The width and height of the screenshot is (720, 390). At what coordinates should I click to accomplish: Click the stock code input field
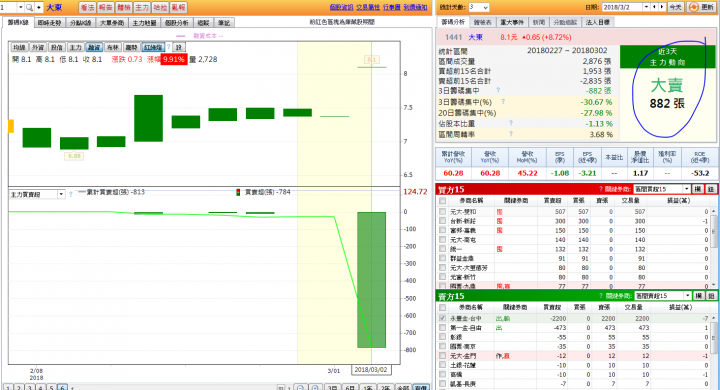[x=9, y=7]
